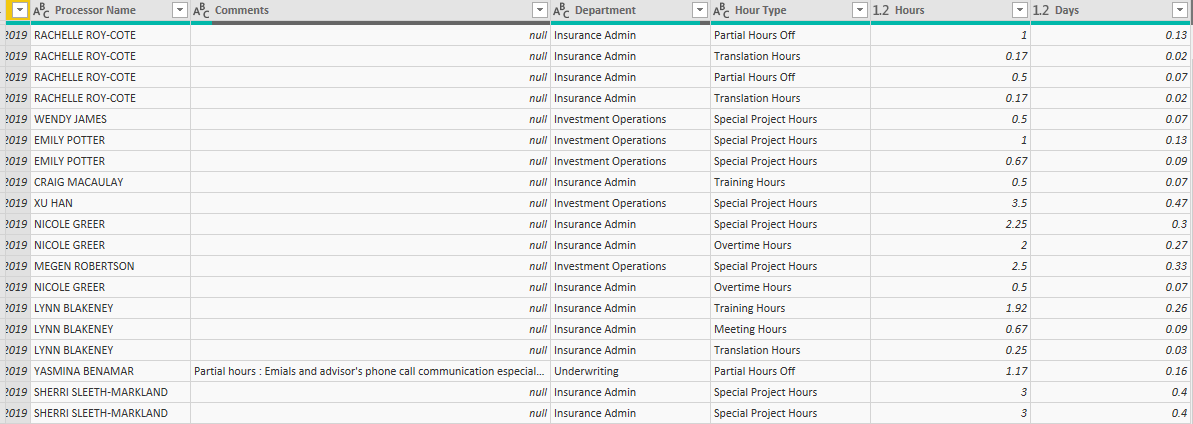
Task: Select the XU HAN cell
Action: coord(110,203)
